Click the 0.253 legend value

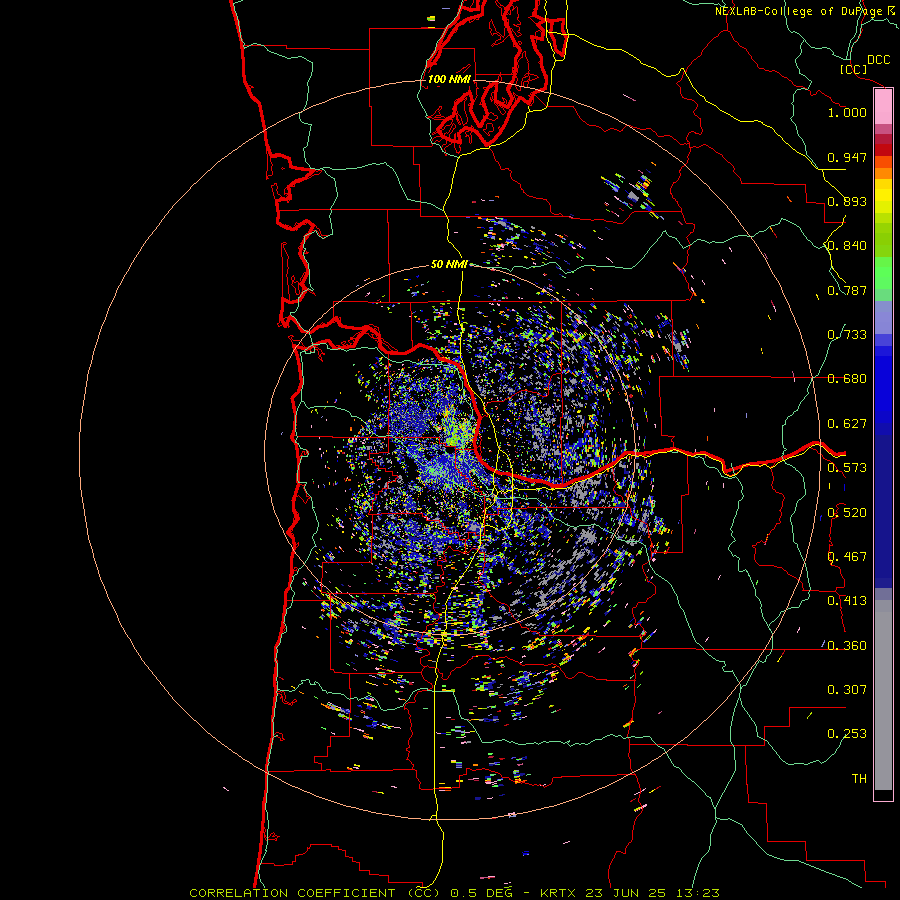click(x=847, y=734)
